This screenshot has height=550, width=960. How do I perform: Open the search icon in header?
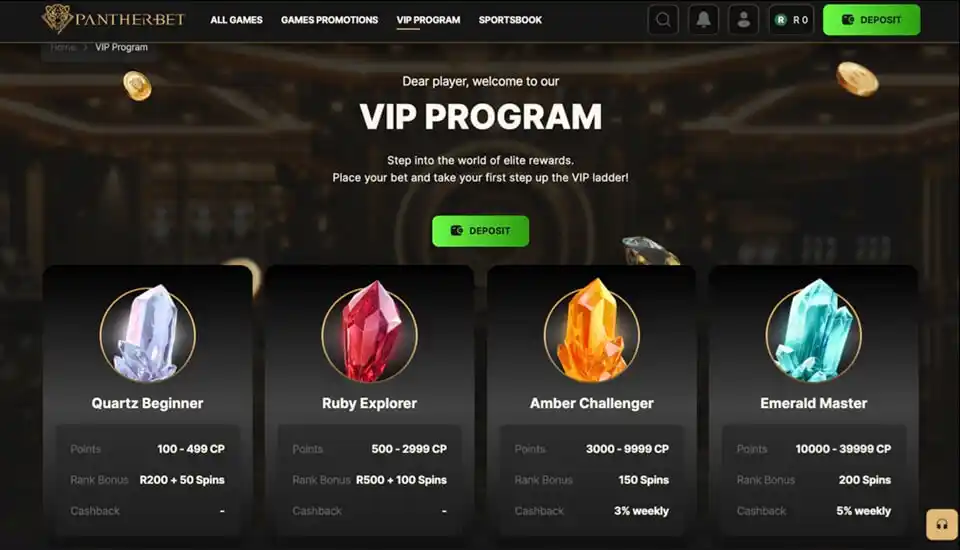(x=663, y=20)
